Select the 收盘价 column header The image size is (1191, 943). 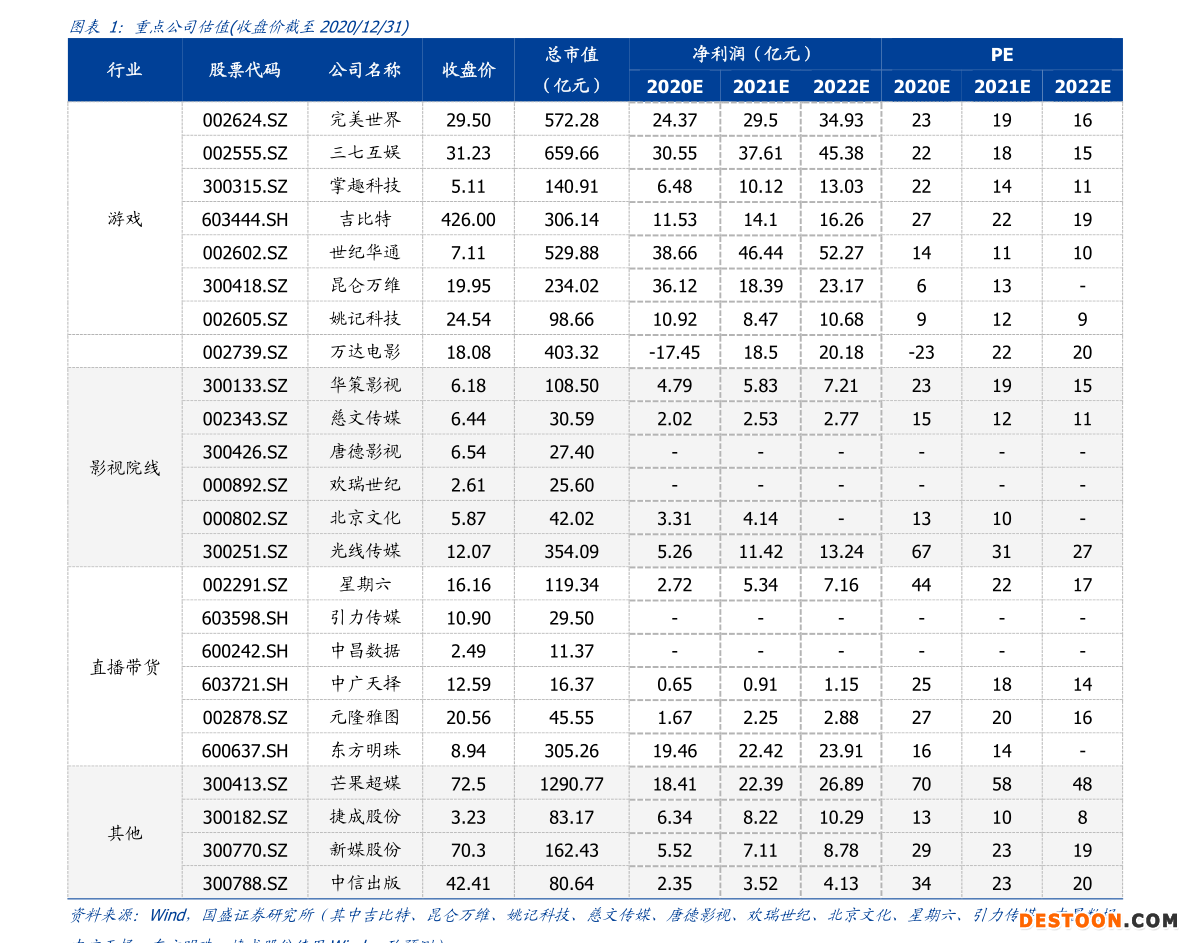click(468, 70)
